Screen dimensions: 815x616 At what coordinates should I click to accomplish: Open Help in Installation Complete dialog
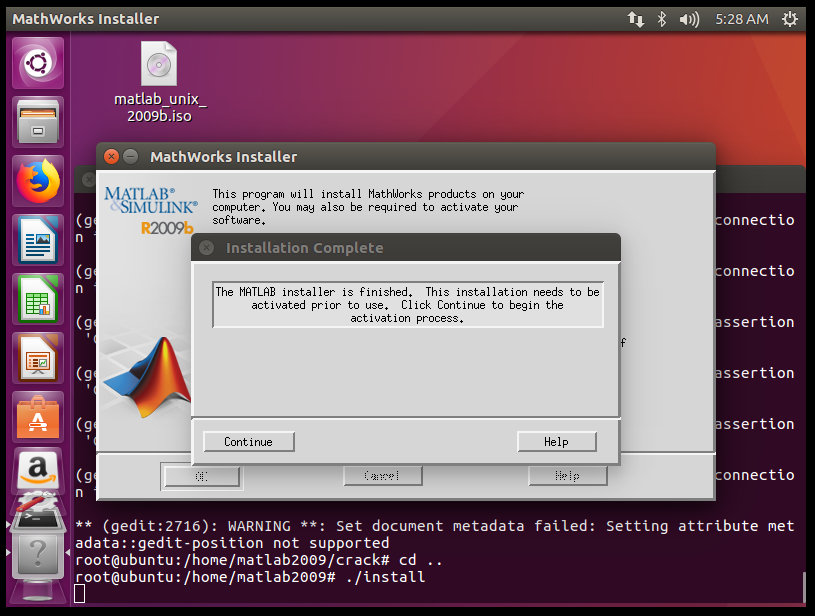point(557,441)
